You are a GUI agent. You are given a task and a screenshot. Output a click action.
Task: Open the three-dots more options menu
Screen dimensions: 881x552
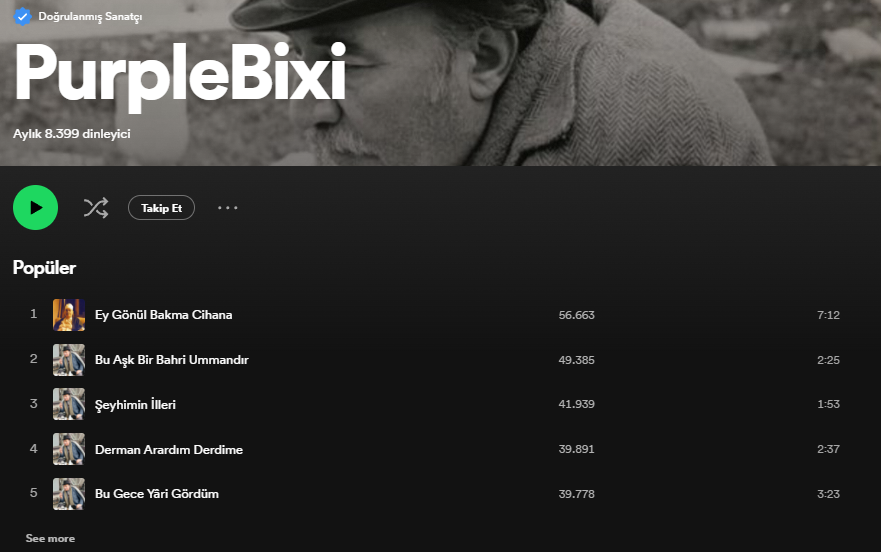(x=228, y=207)
